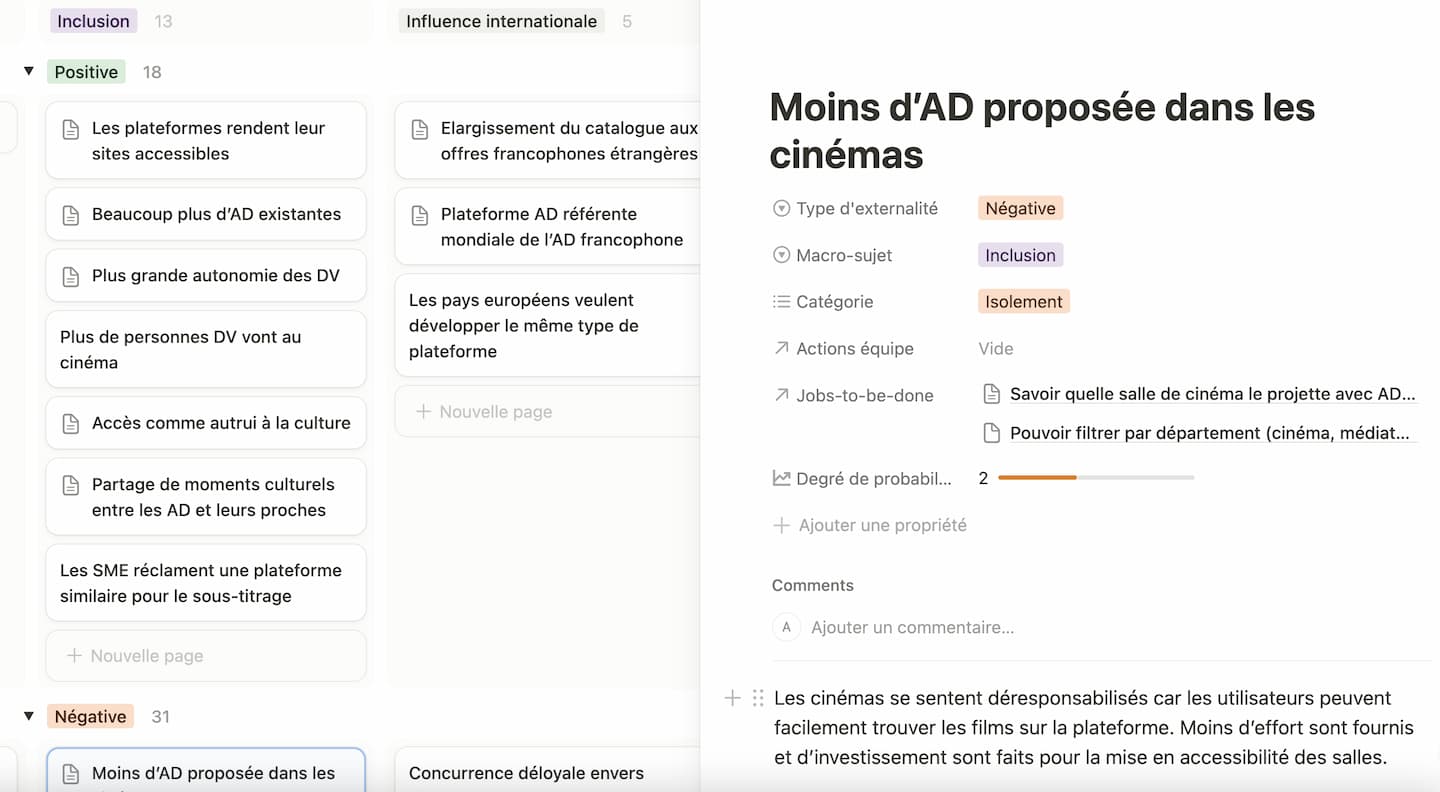Image resolution: width=1440 pixels, height=792 pixels.
Task: Open the "Négative" externality tag selector
Action: [1020, 208]
